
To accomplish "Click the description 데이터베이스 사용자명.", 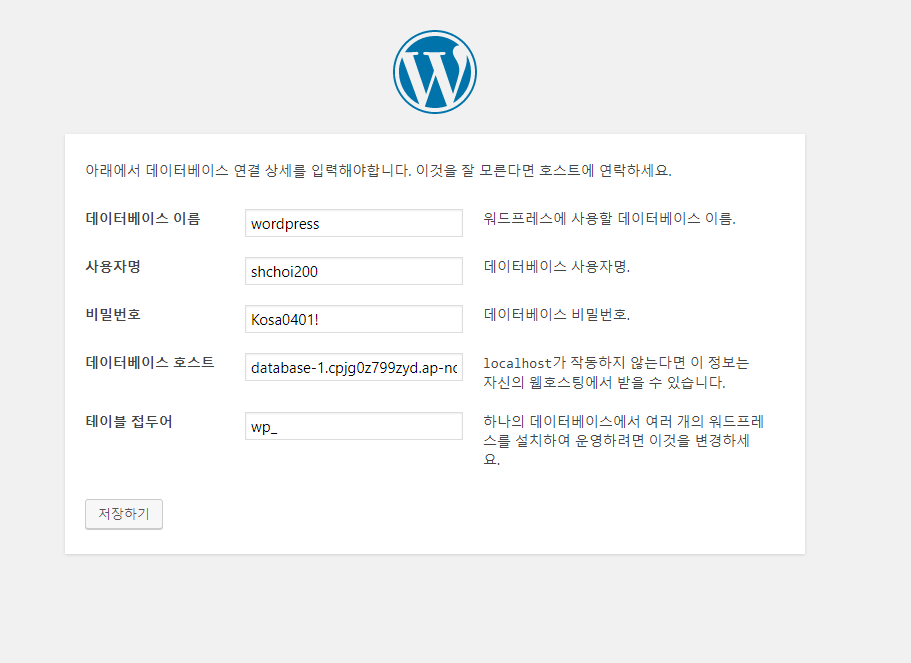I will click(x=557, y=267).
